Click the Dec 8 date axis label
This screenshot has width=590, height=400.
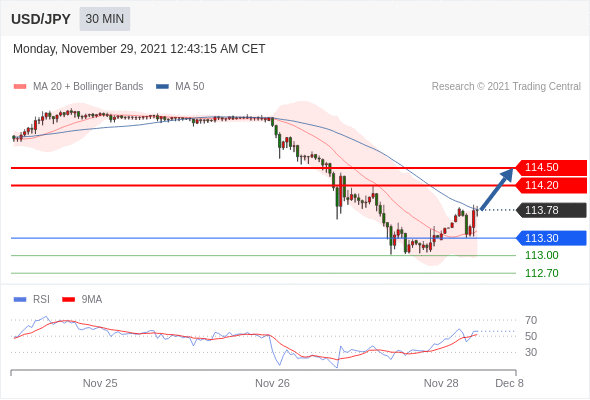[509, 383]
